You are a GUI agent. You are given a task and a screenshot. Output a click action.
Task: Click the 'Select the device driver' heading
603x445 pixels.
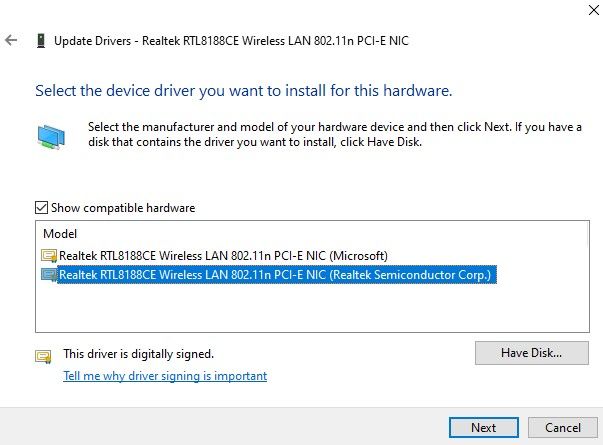click(x=244, y=90)
